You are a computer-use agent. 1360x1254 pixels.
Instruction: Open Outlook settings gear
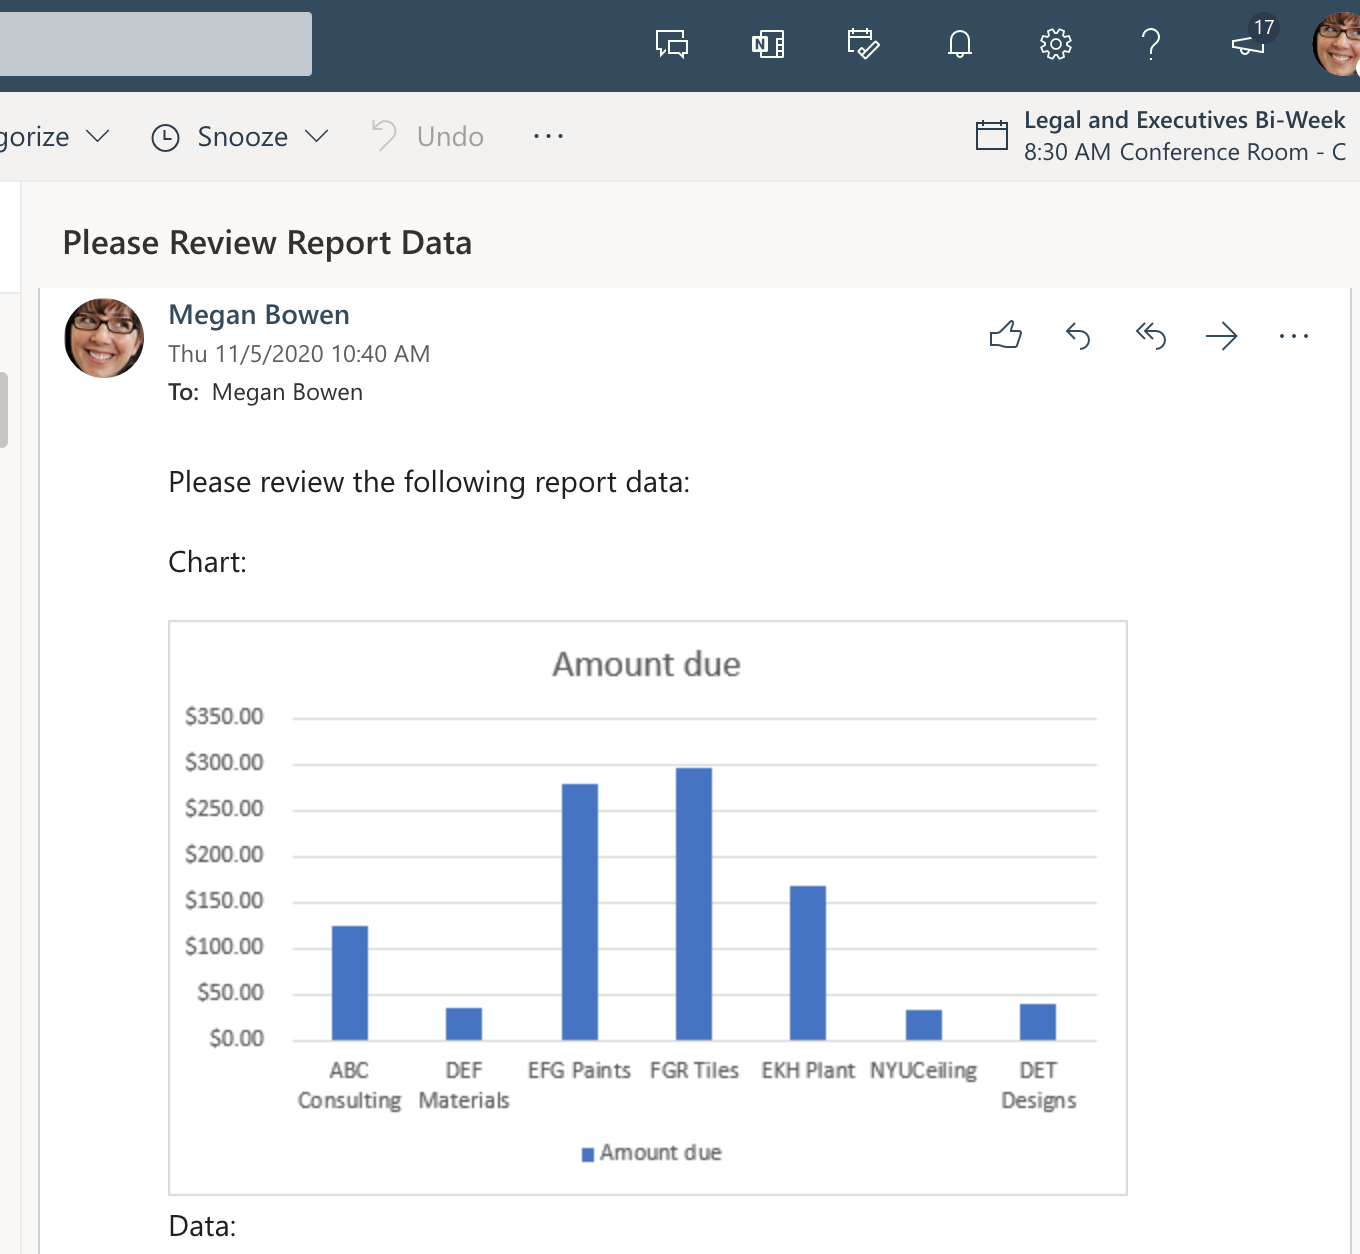point(1055,44)
